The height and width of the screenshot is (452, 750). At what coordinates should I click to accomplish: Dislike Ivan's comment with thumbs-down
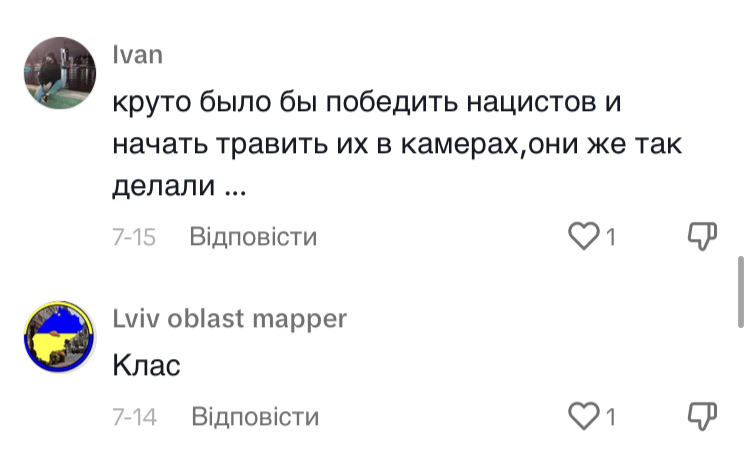[704, 236]
